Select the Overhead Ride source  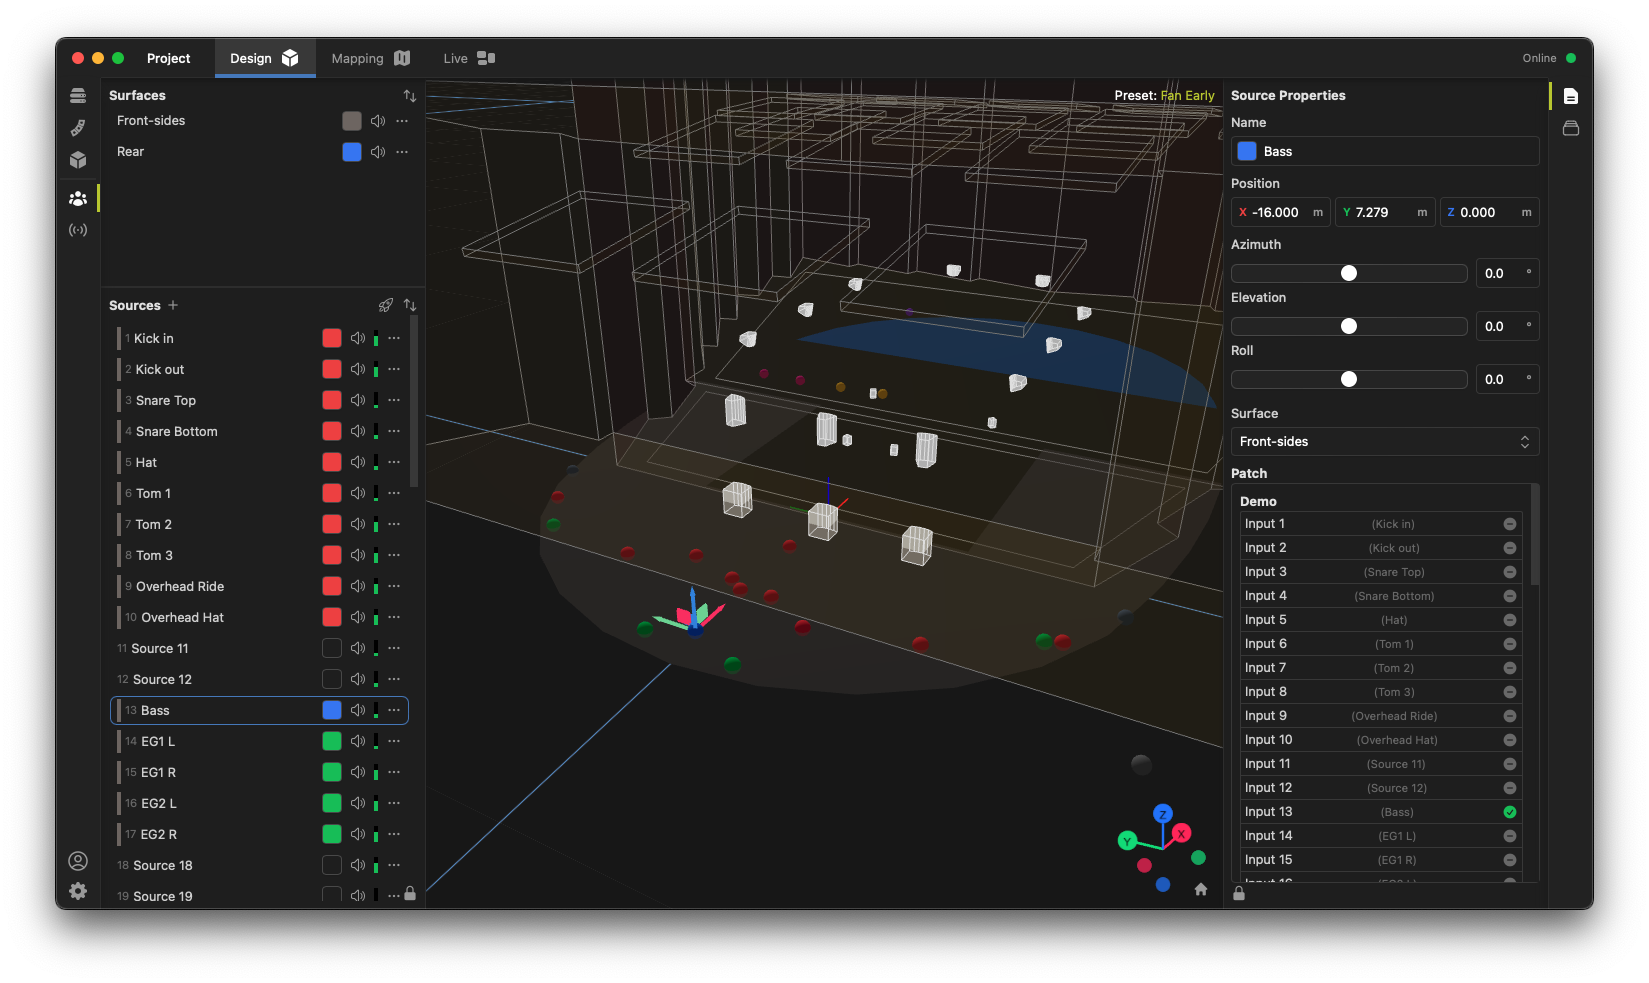pyautogui.click(x=180, y=587)
